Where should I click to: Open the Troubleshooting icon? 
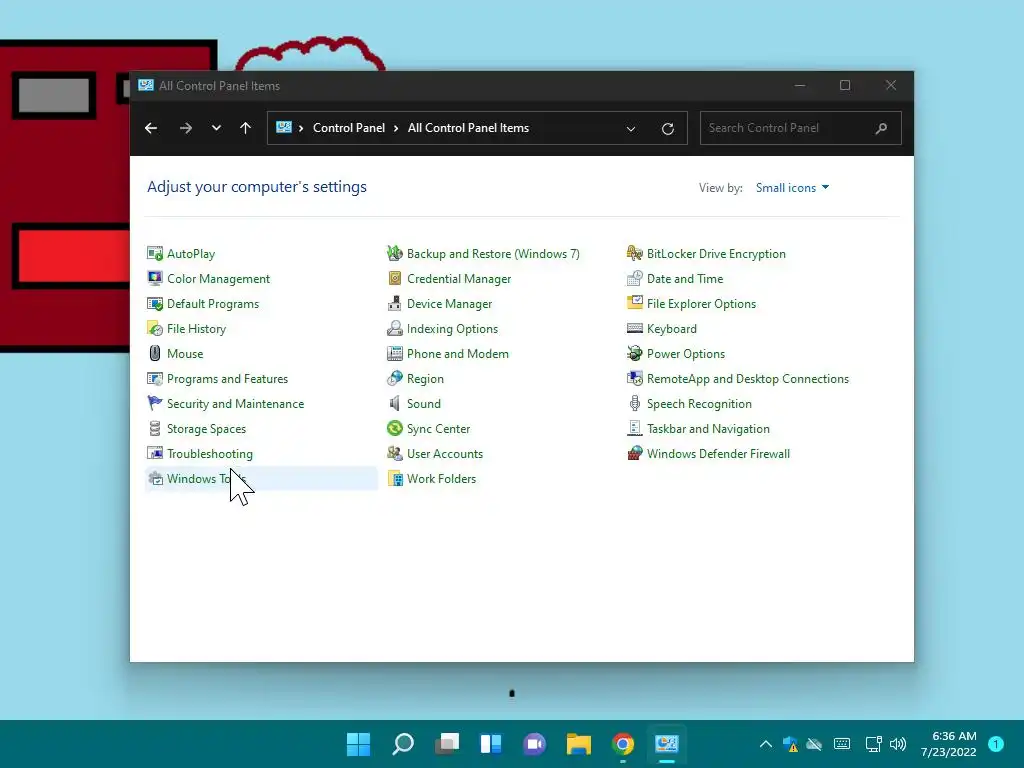(155, 453)
